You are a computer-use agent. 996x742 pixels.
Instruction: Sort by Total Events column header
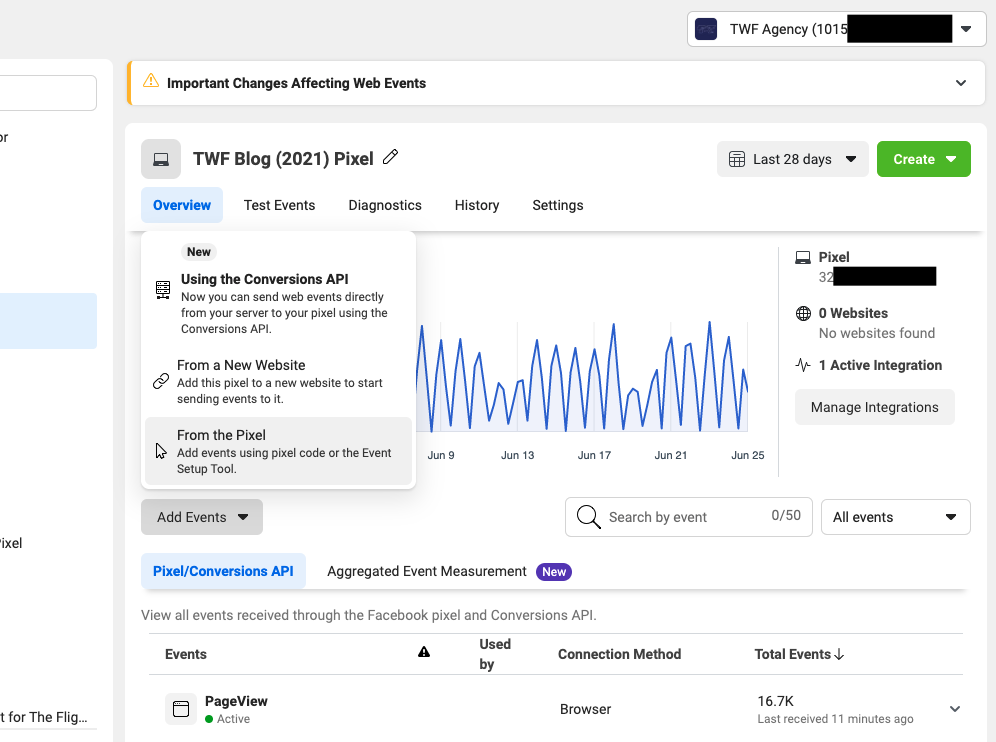point(799,654)
